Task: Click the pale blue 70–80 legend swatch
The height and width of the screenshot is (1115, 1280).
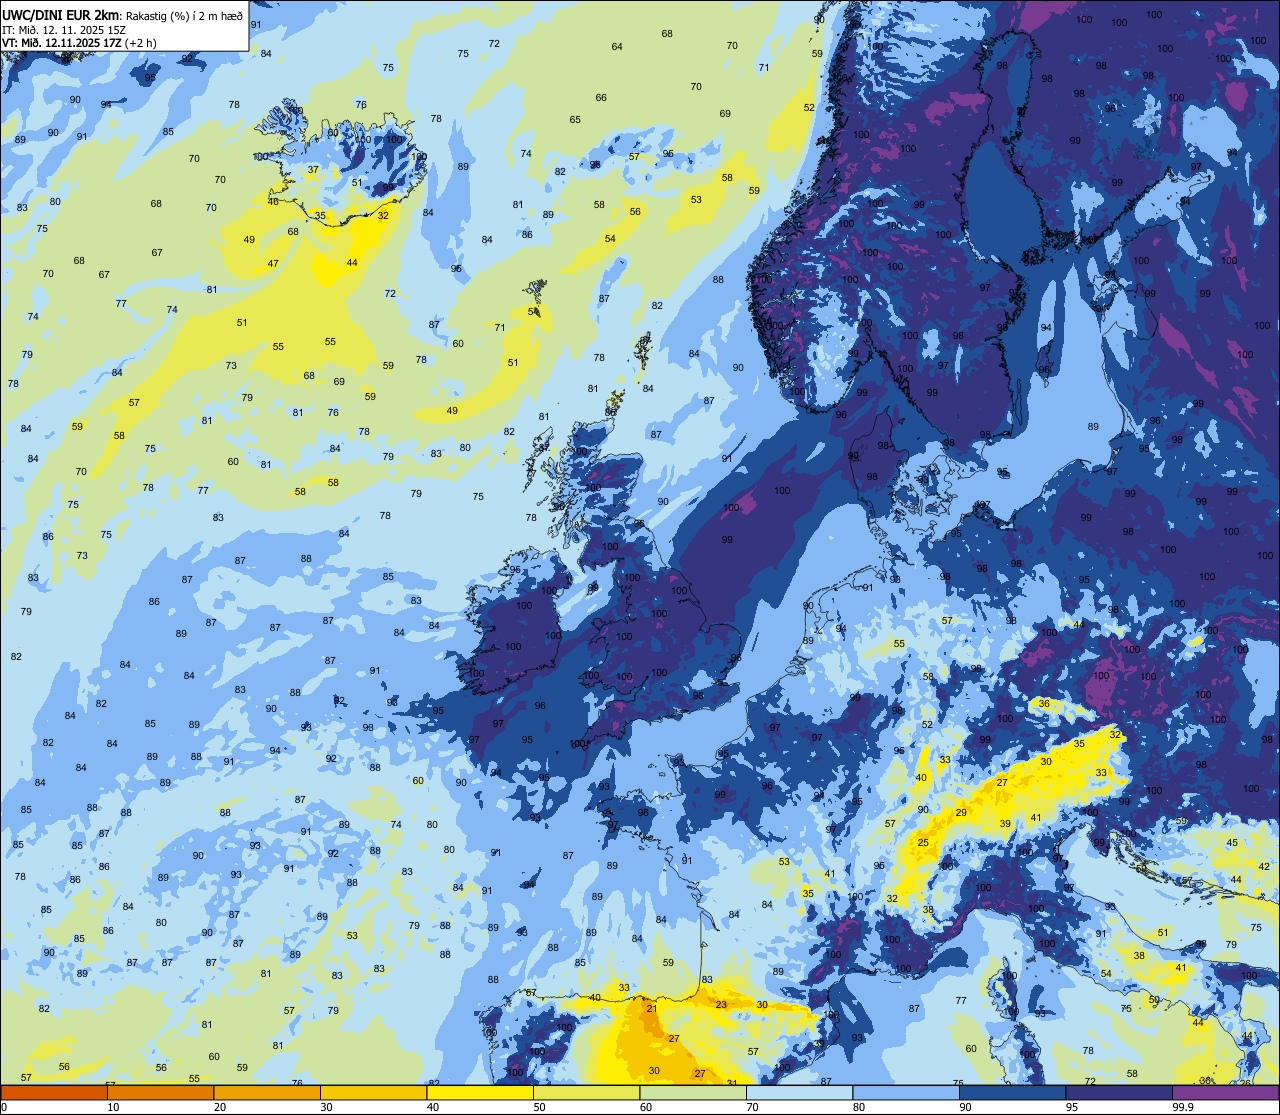Action: pyautogui.click(x=799, y=1092)
